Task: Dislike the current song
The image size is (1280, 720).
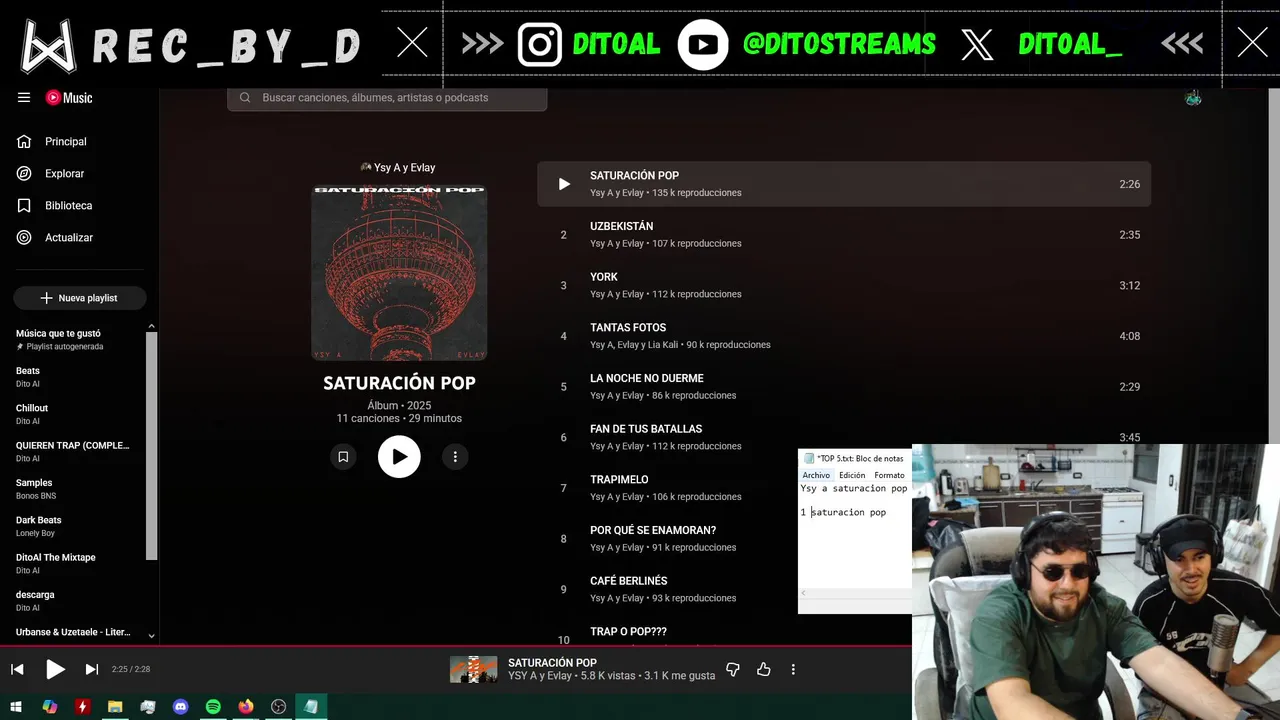Action: 733,669
